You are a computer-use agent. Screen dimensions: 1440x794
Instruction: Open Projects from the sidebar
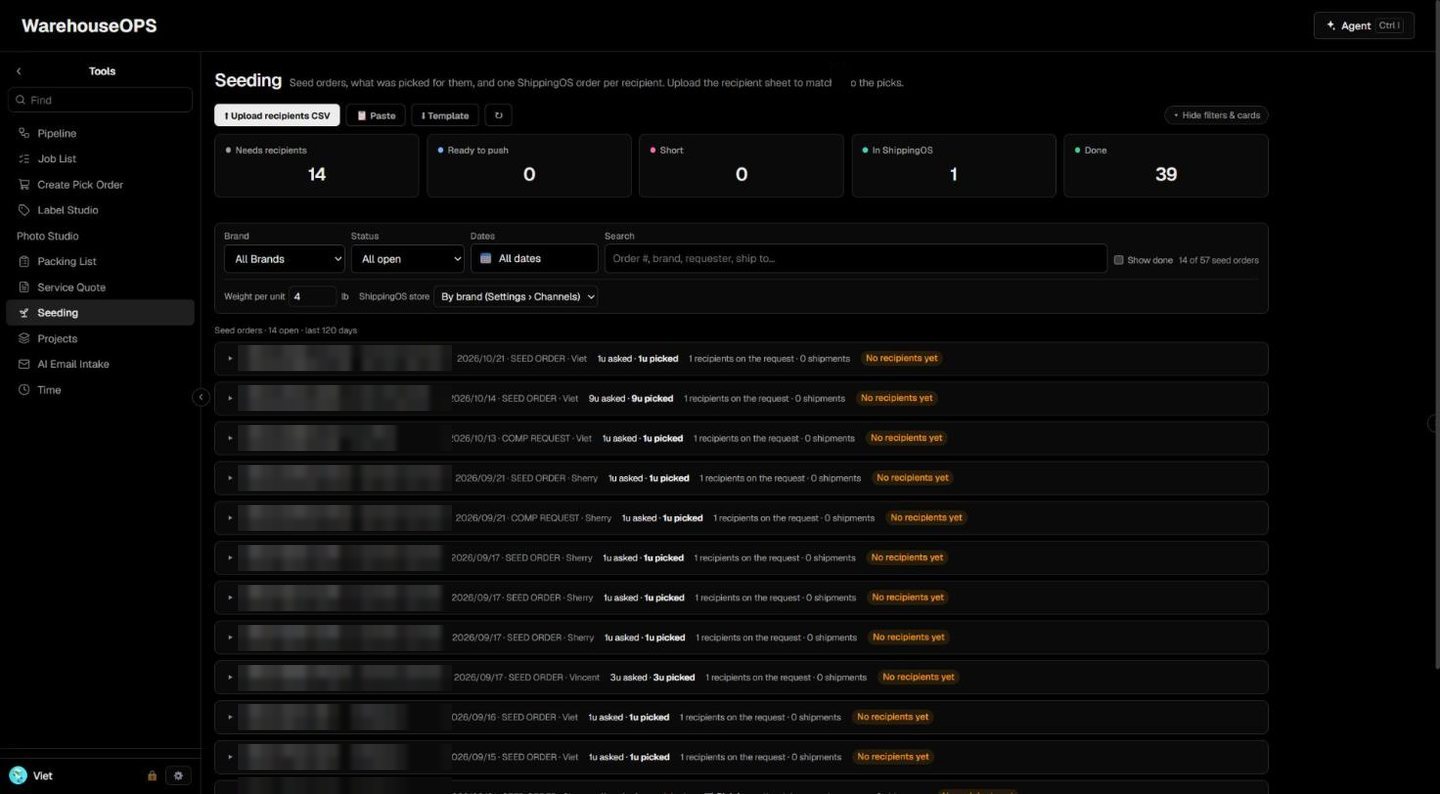(x=100, y=339)
